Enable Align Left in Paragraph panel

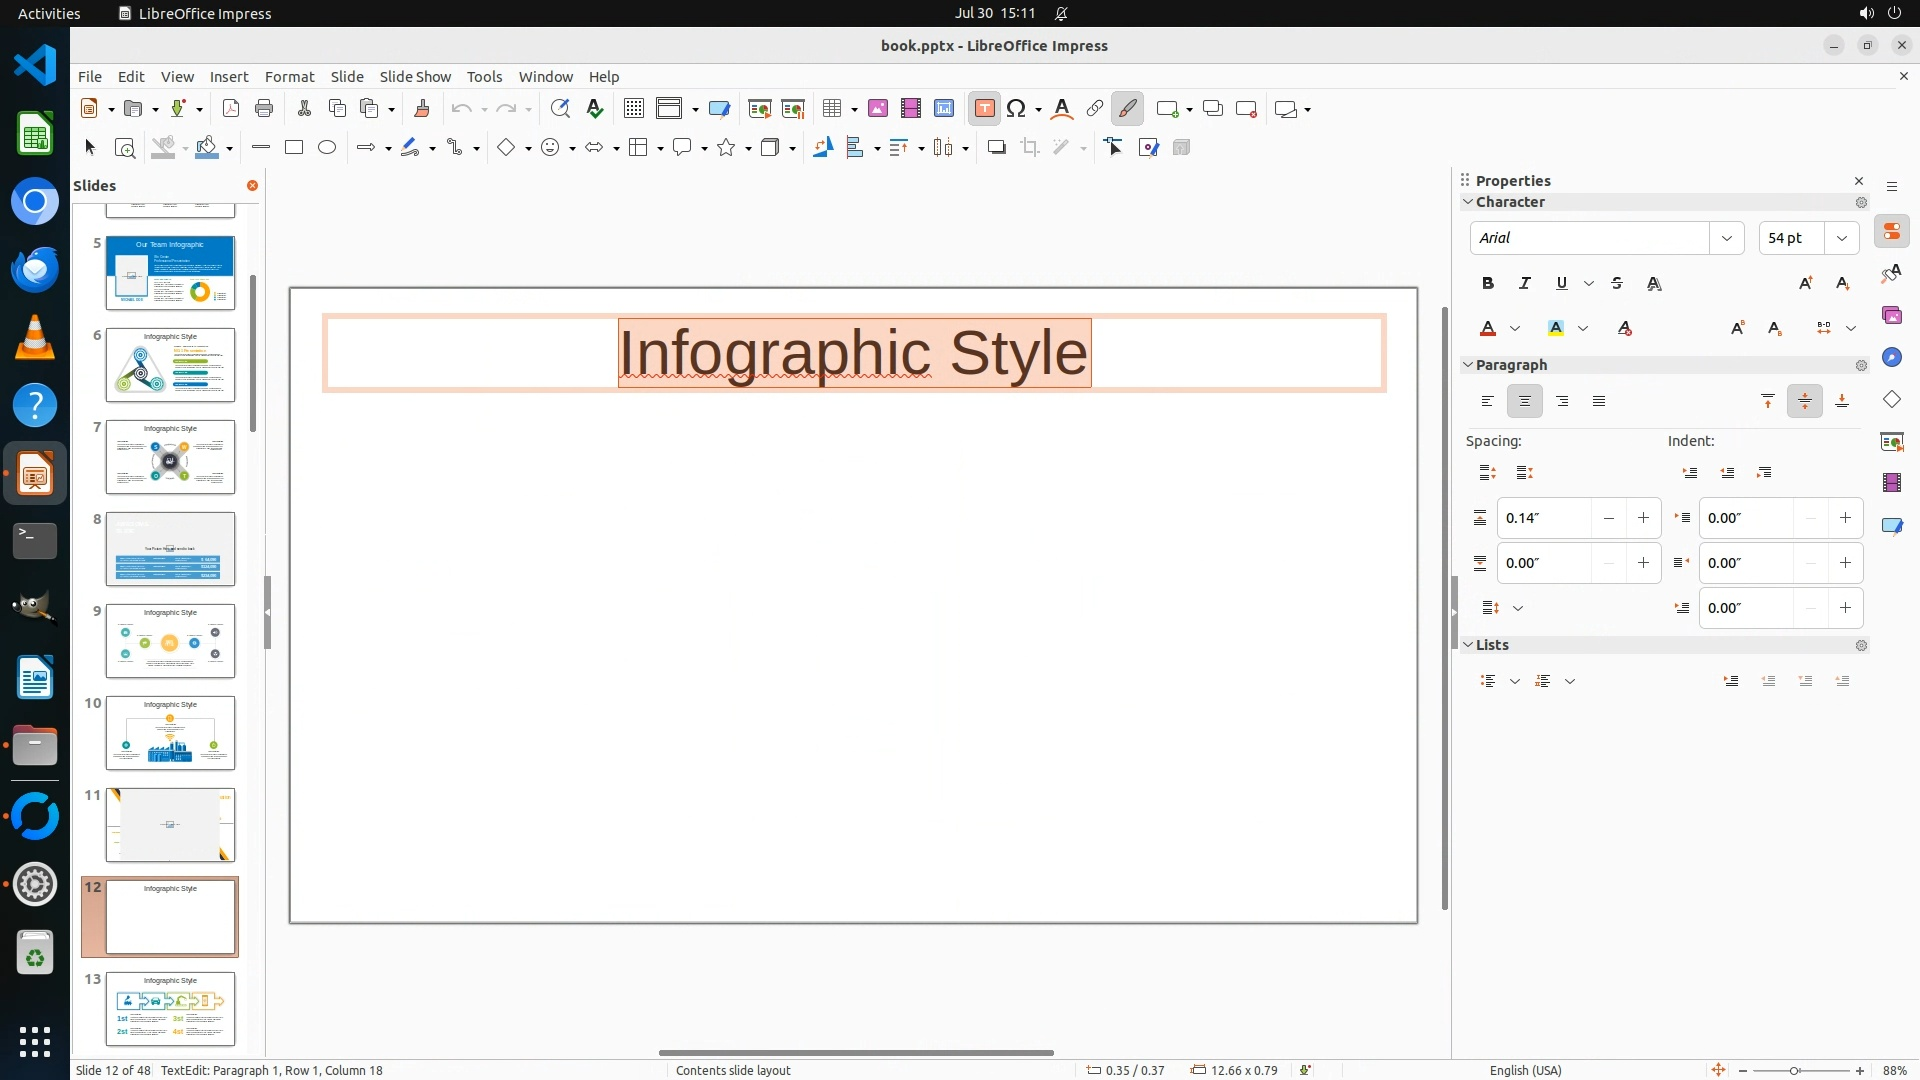(x=1488, y=402)
